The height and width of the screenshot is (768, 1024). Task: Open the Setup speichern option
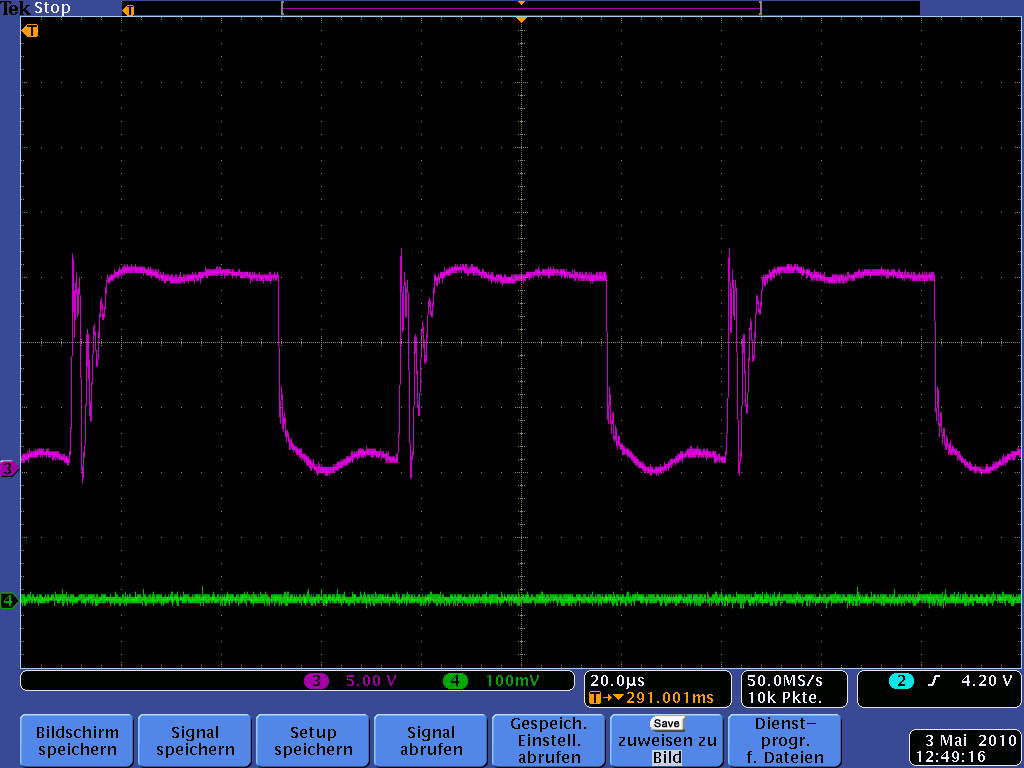(x=313, y=741)
